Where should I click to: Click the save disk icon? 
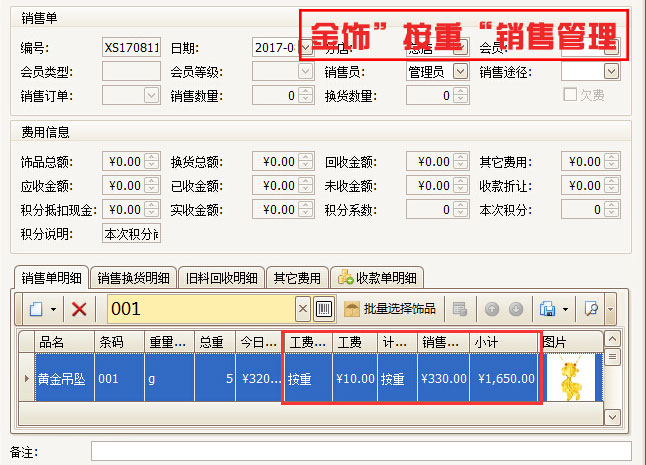547,309
